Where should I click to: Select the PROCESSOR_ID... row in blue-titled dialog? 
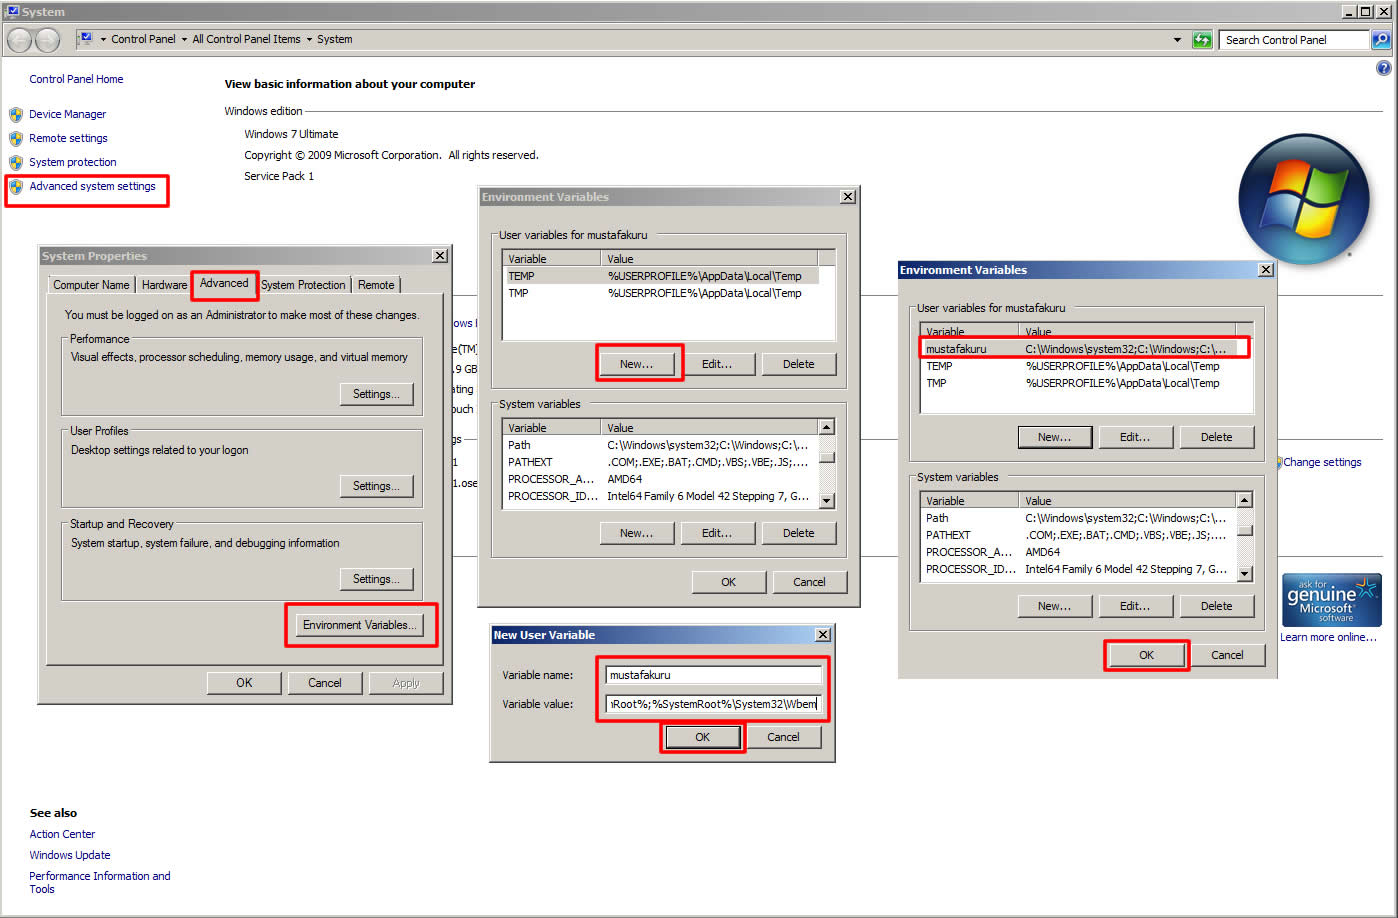(1079, 569)
